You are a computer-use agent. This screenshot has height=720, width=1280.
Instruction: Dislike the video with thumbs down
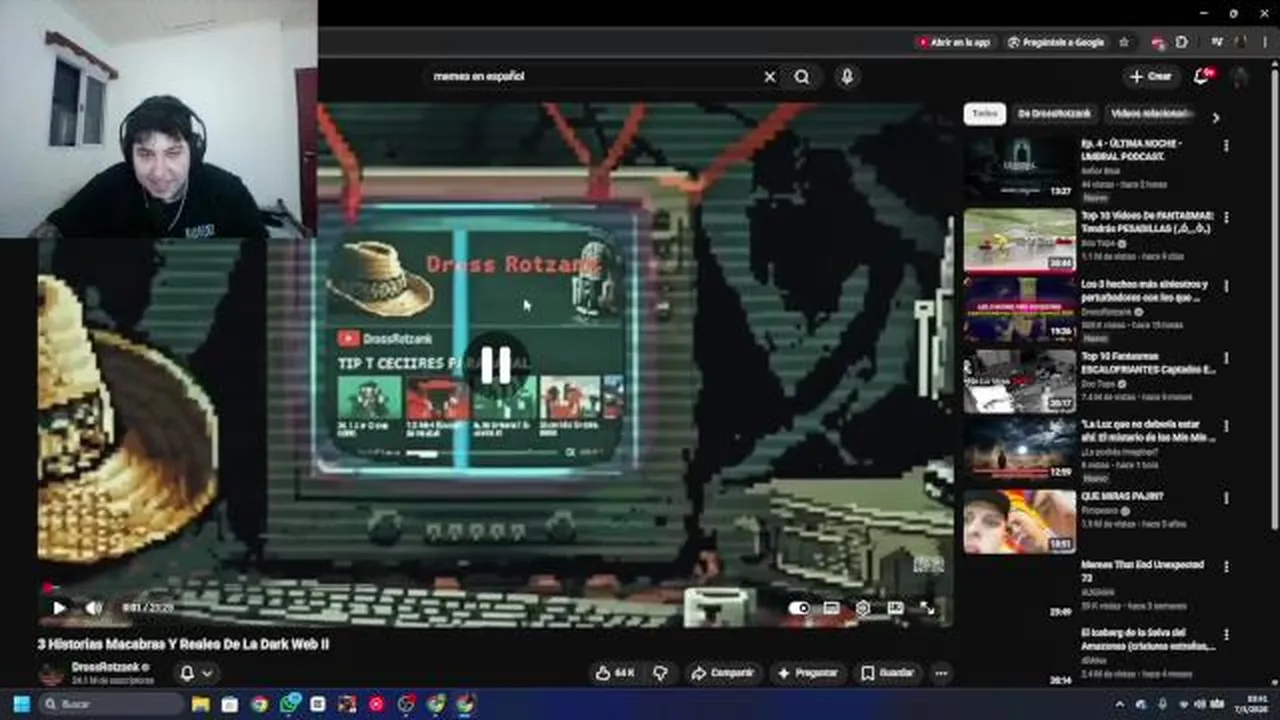660,673
